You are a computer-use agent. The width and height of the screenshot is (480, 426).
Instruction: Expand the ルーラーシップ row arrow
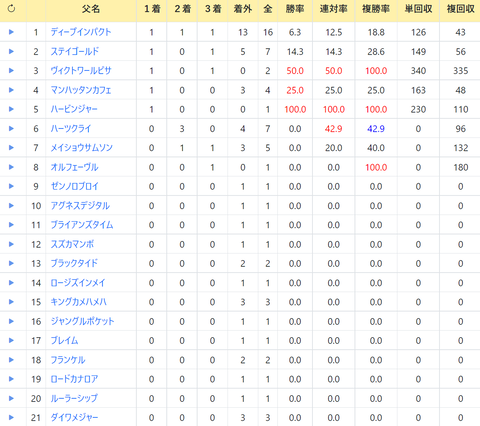coord(11,398)
